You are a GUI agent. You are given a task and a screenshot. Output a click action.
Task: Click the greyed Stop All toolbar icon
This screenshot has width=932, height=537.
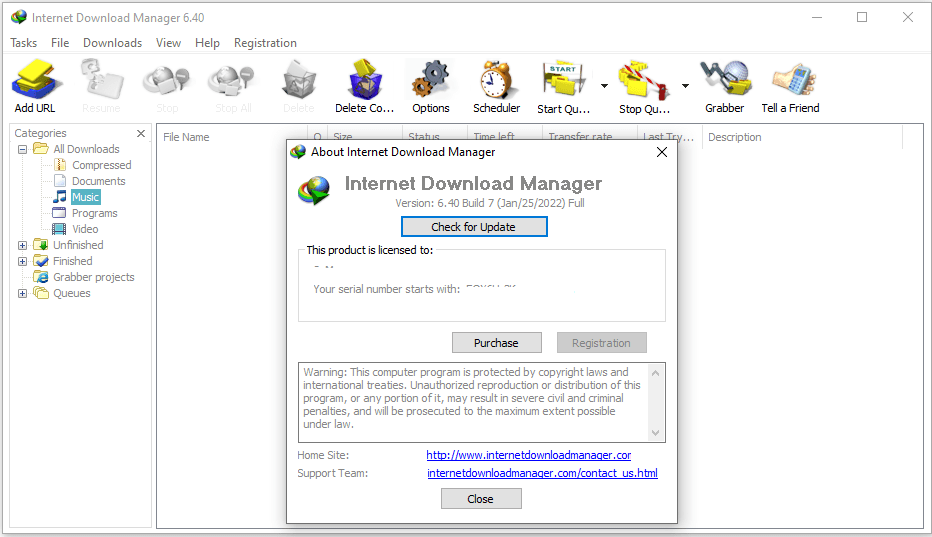[x=232, y=79]
